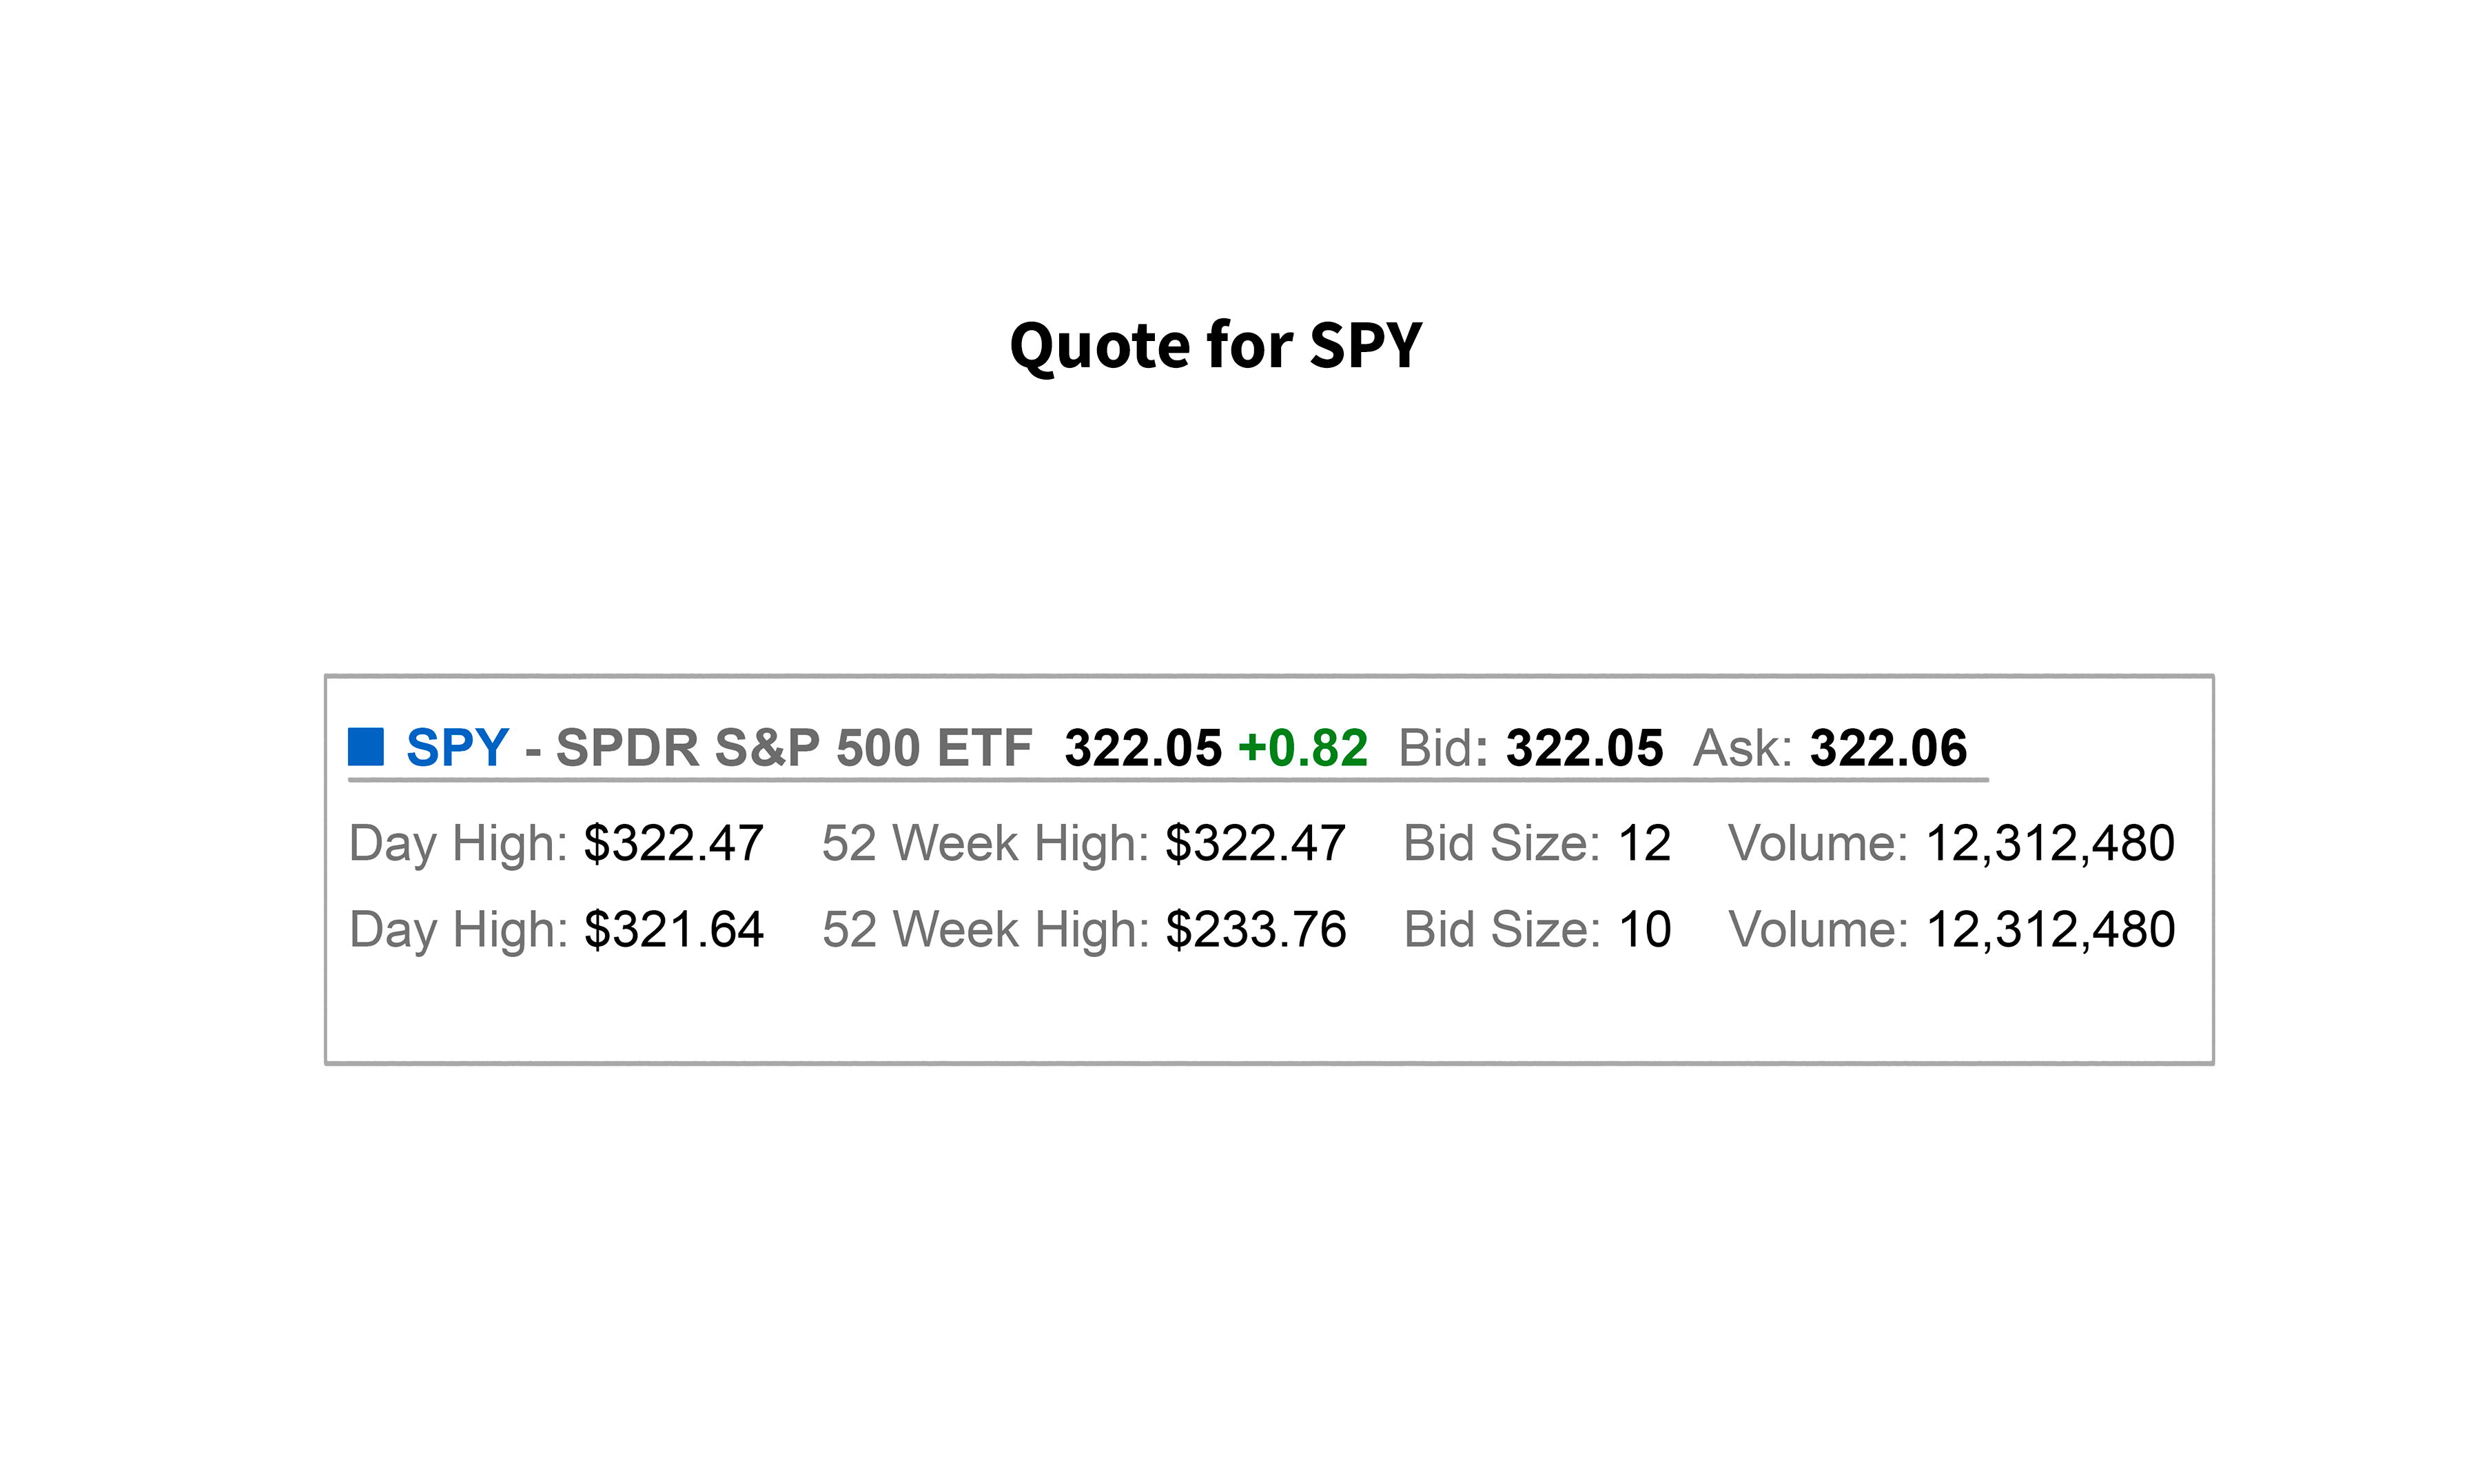
Task: Click the Bid Size value 12
Action: (1645, 843)
